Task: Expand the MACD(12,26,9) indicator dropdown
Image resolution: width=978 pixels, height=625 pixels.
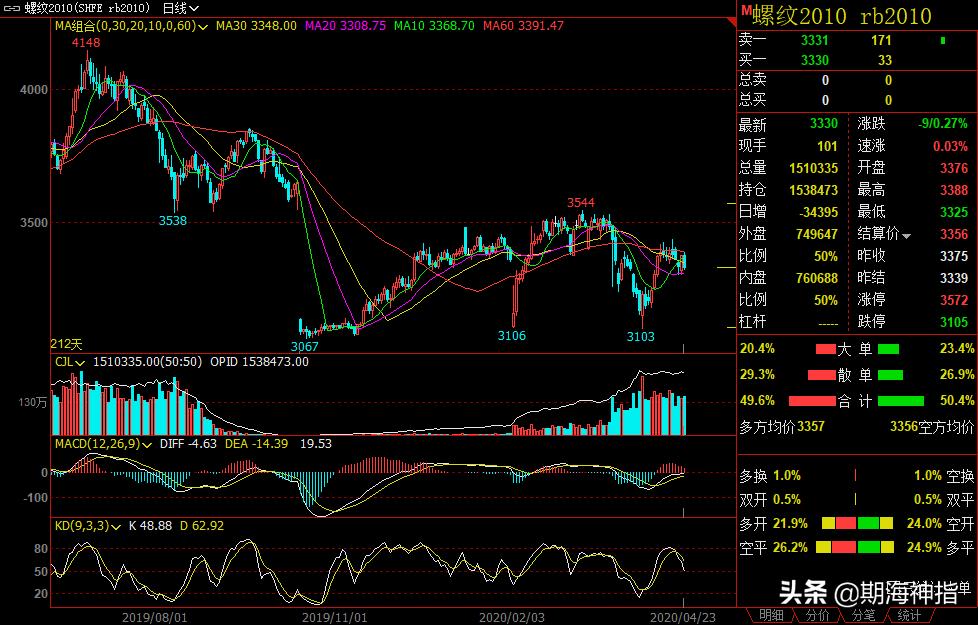Action: 147,445
